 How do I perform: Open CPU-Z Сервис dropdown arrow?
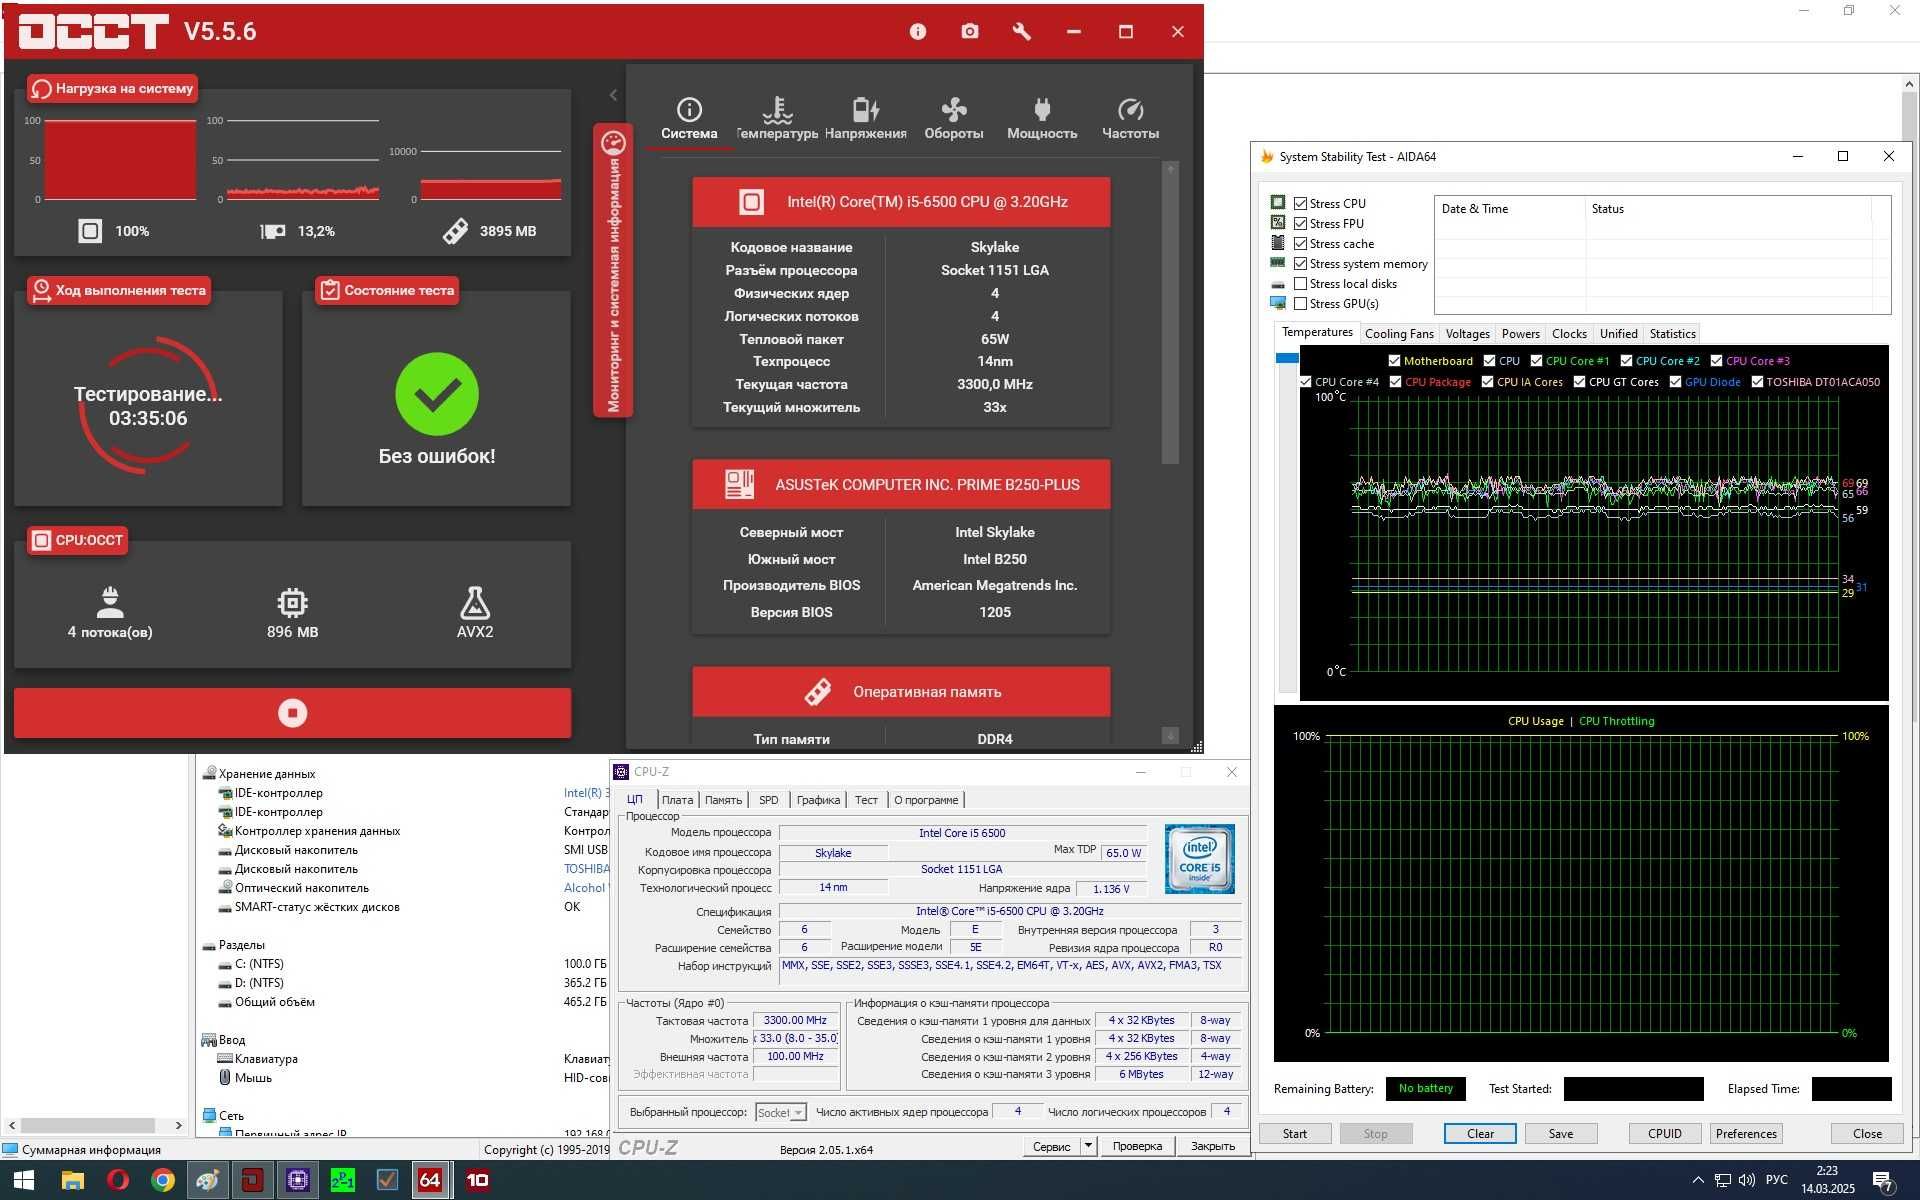click(1088, 1146)
